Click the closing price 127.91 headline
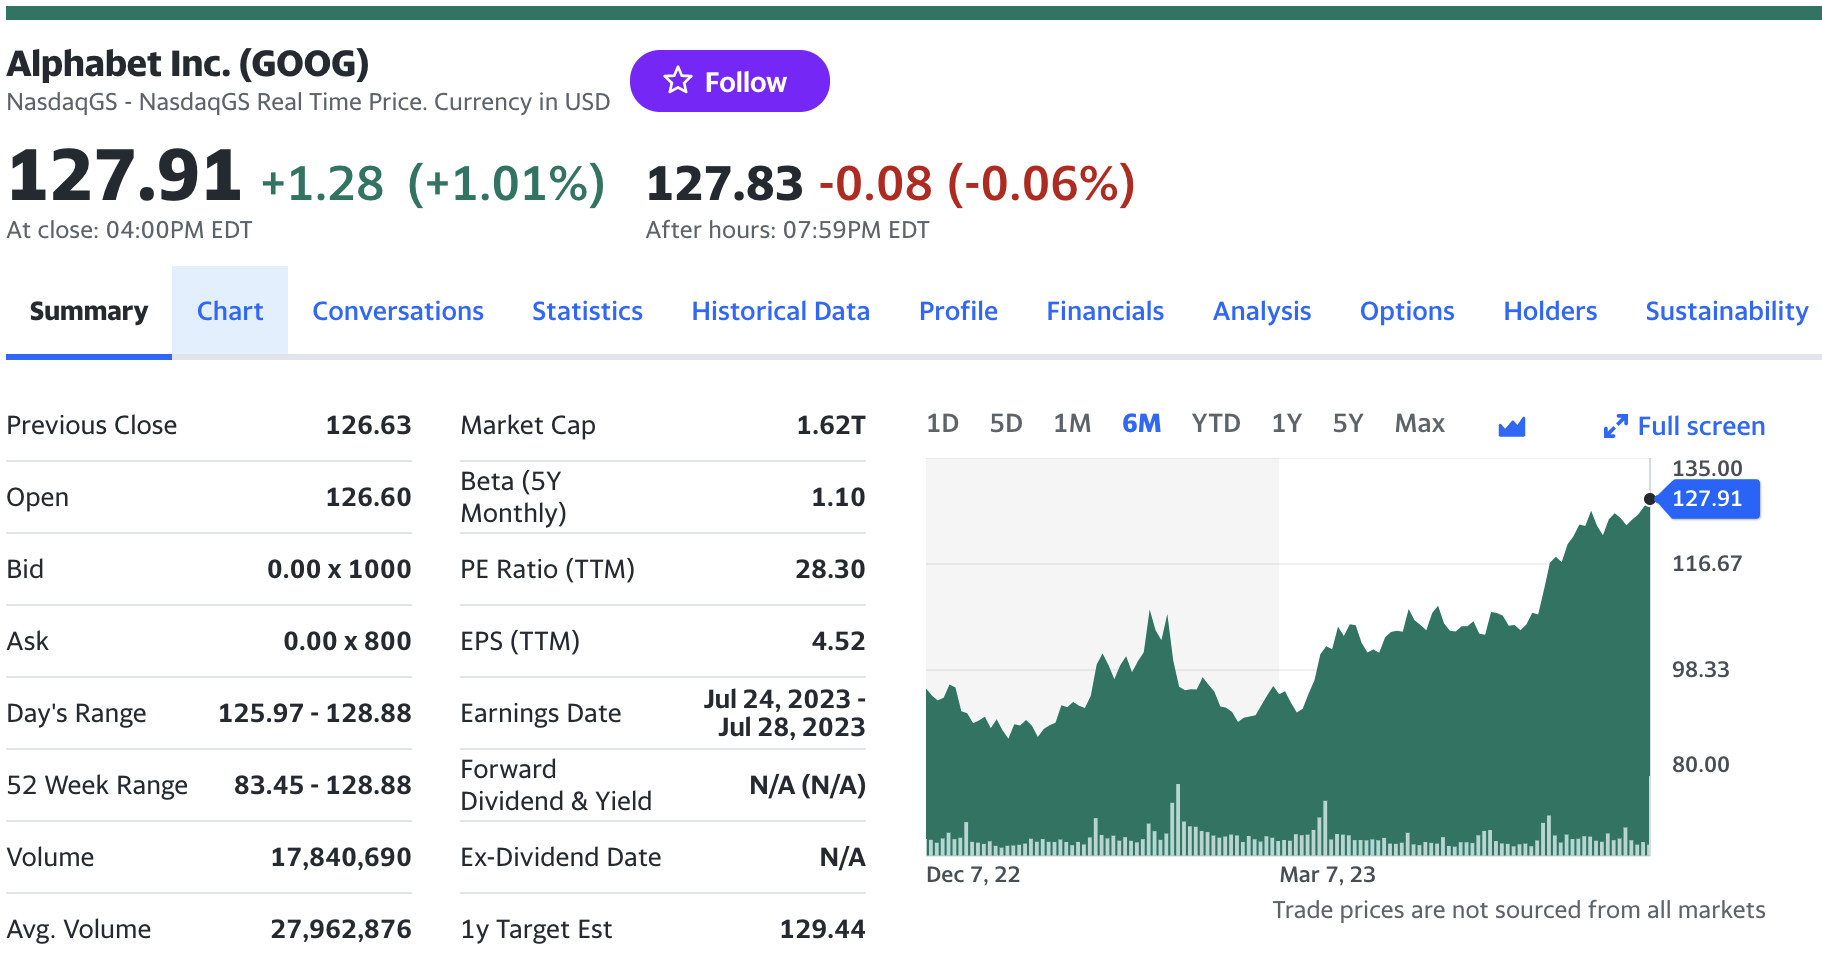 [x=124, y=175]
